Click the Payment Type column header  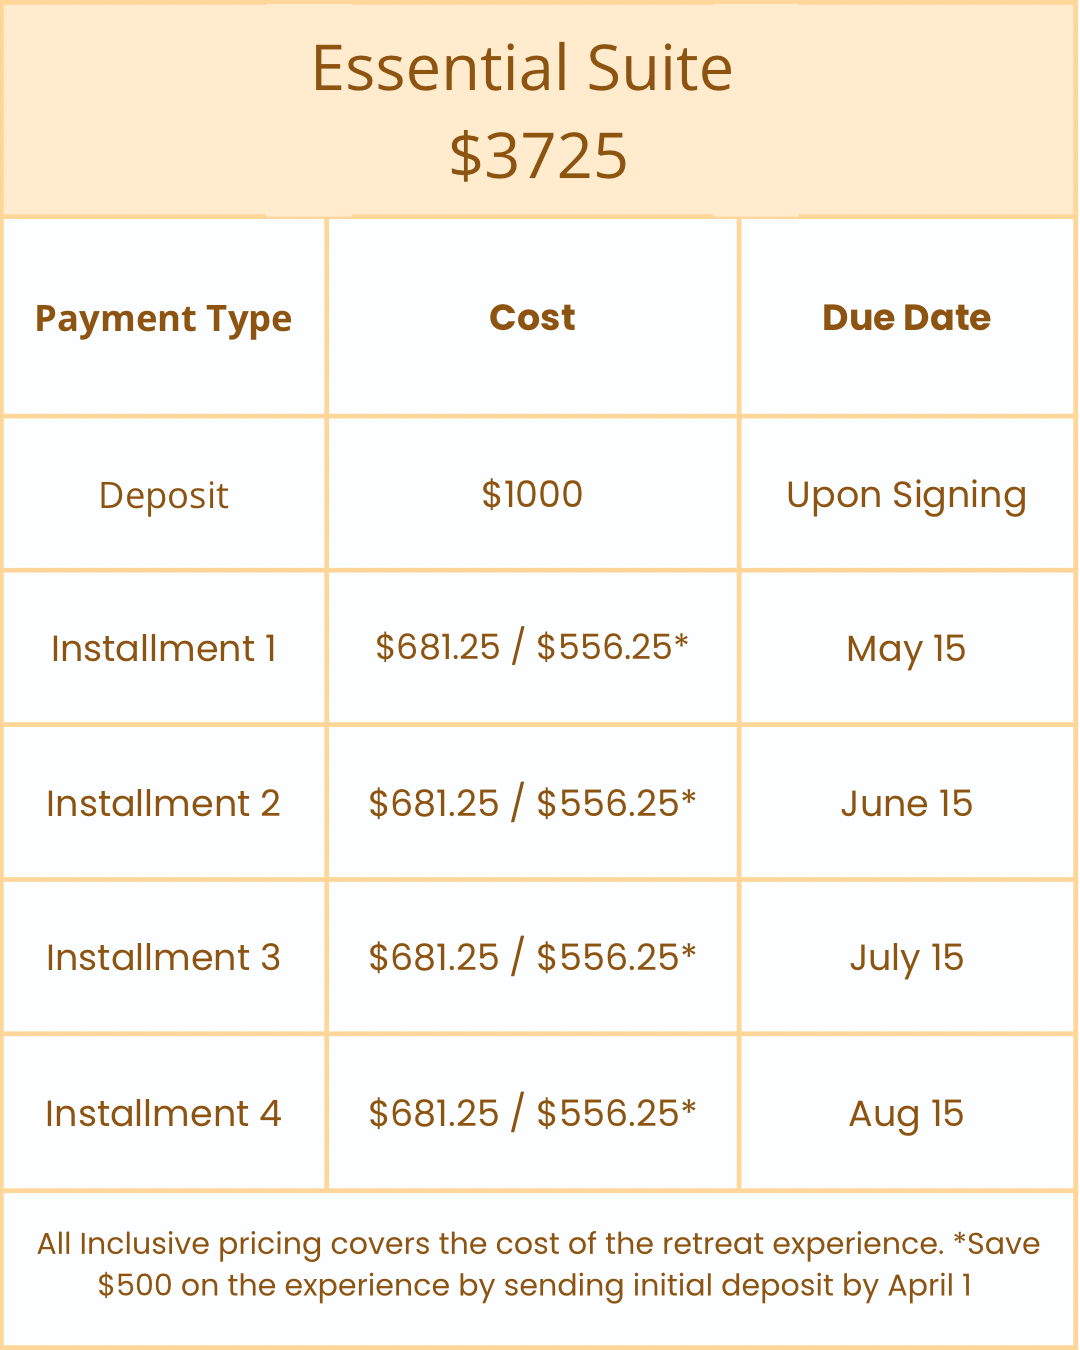point(163,319)
